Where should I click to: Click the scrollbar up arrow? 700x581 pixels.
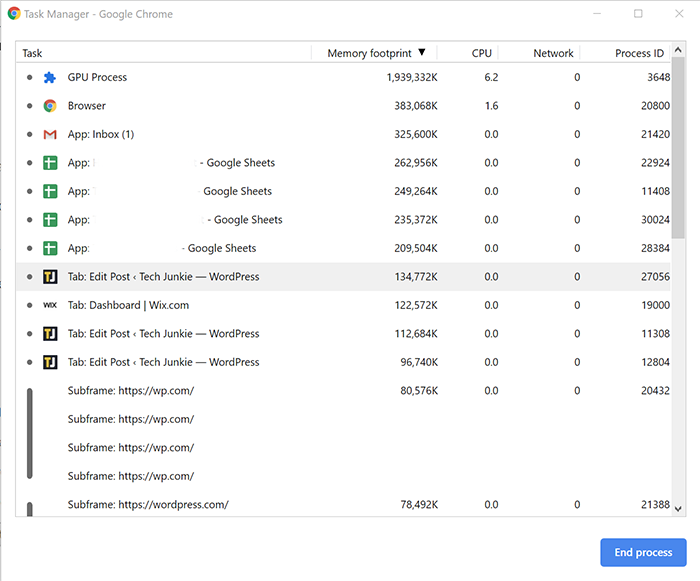pos(678,50)
